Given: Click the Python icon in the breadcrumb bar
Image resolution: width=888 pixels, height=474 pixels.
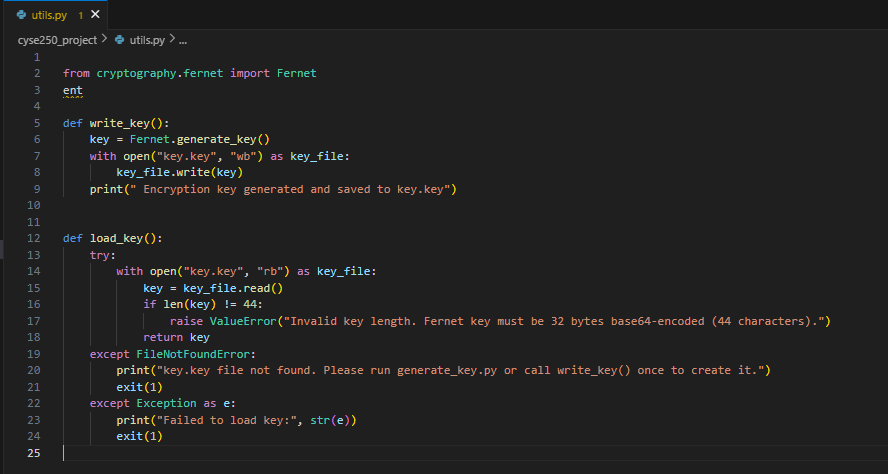Looking at the screenshot, I should coord(120,40).
